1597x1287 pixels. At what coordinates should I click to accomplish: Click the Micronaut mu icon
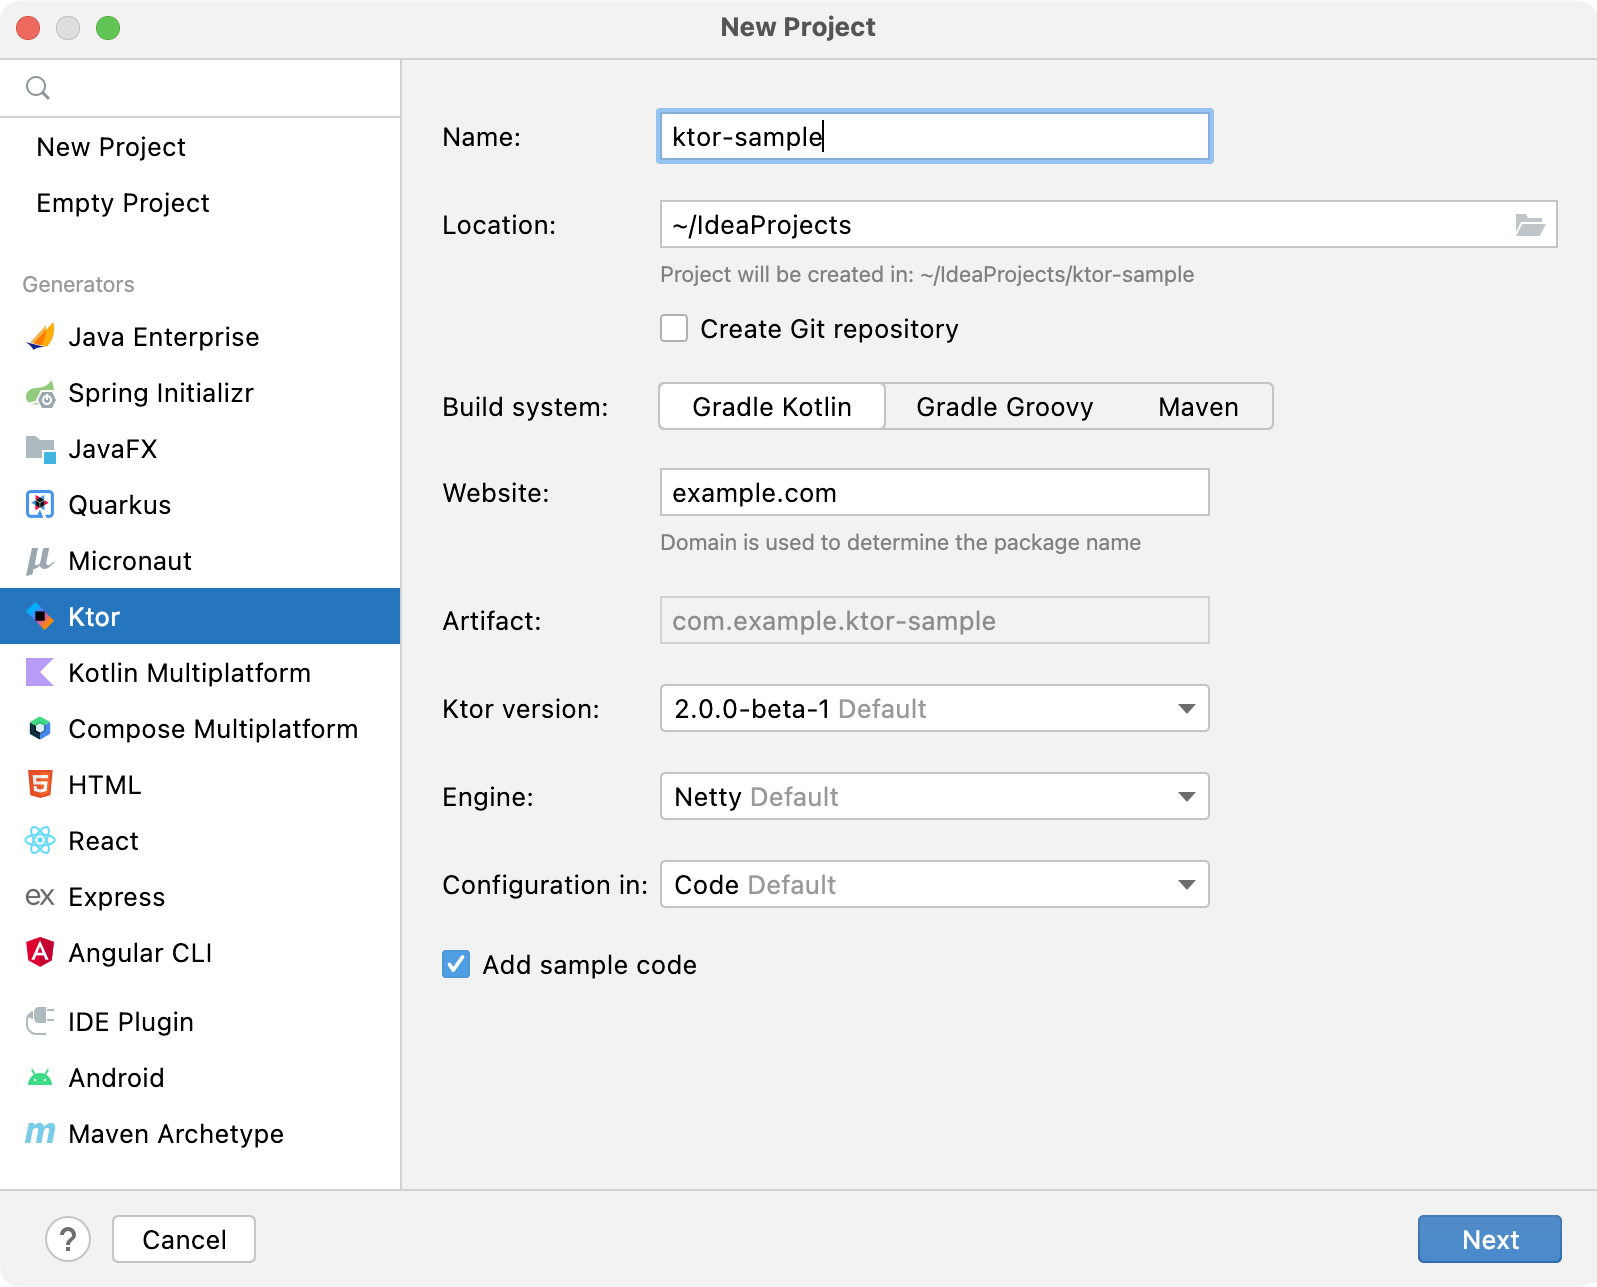click(x=40, y=561)
